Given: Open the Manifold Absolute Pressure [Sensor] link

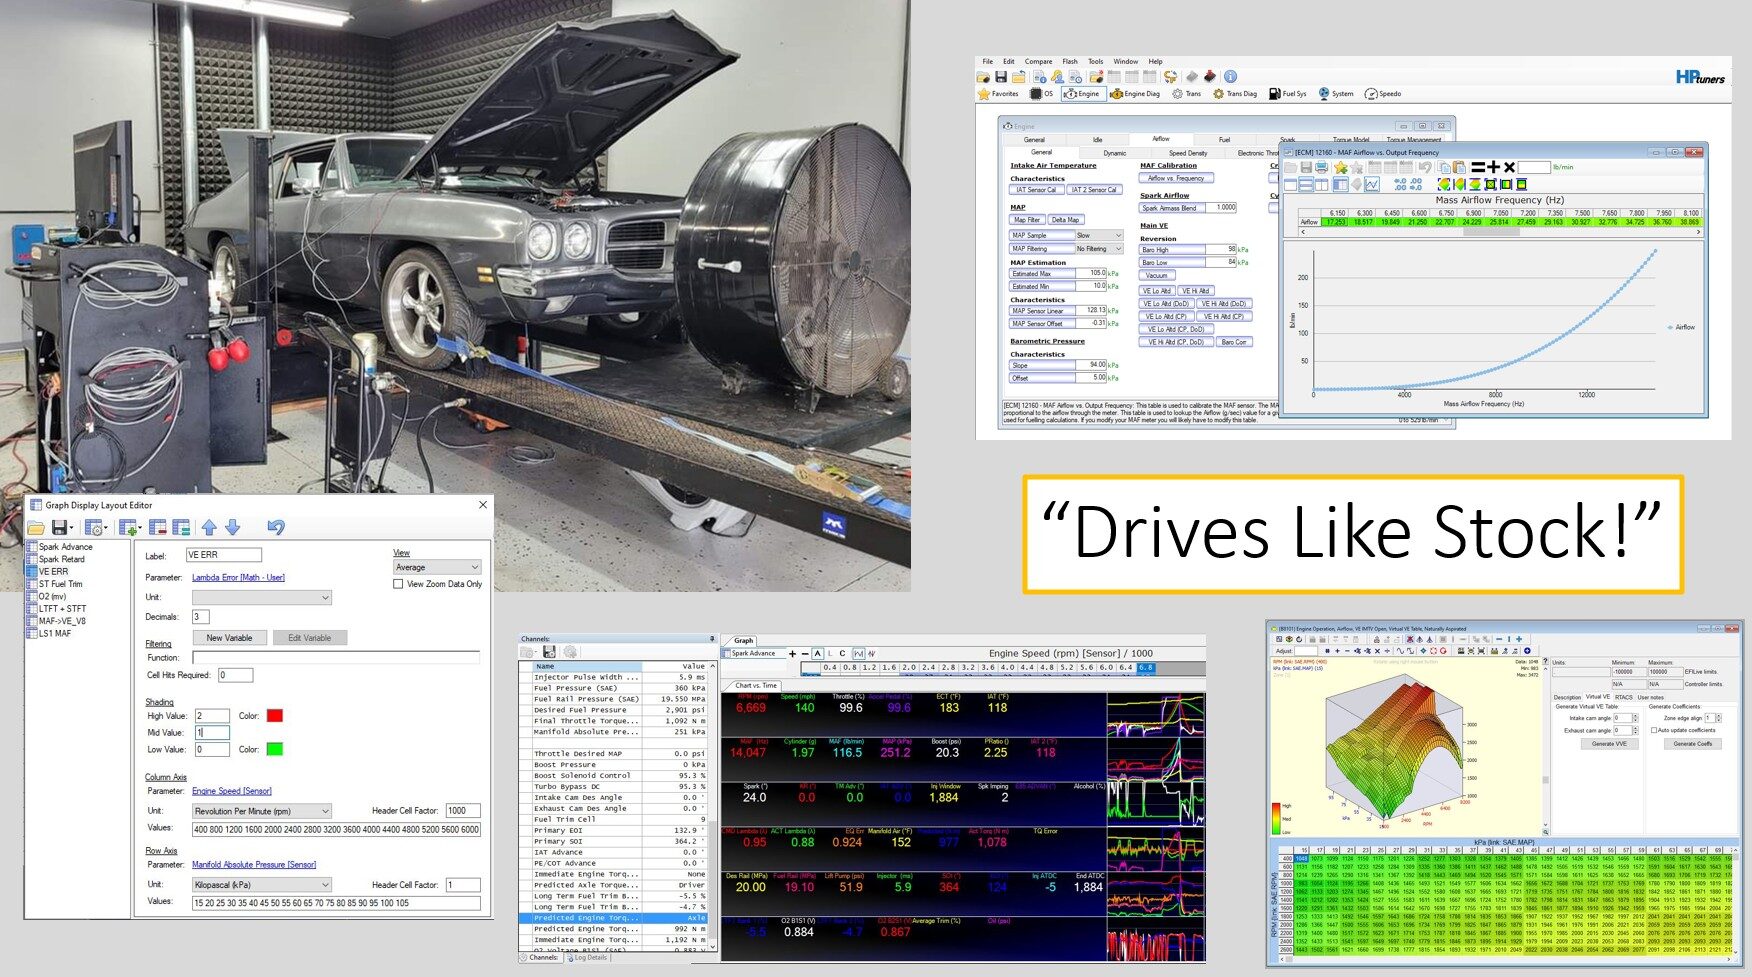Looking at the screenshot, I should pyautogui.click(x=254, y=865).
